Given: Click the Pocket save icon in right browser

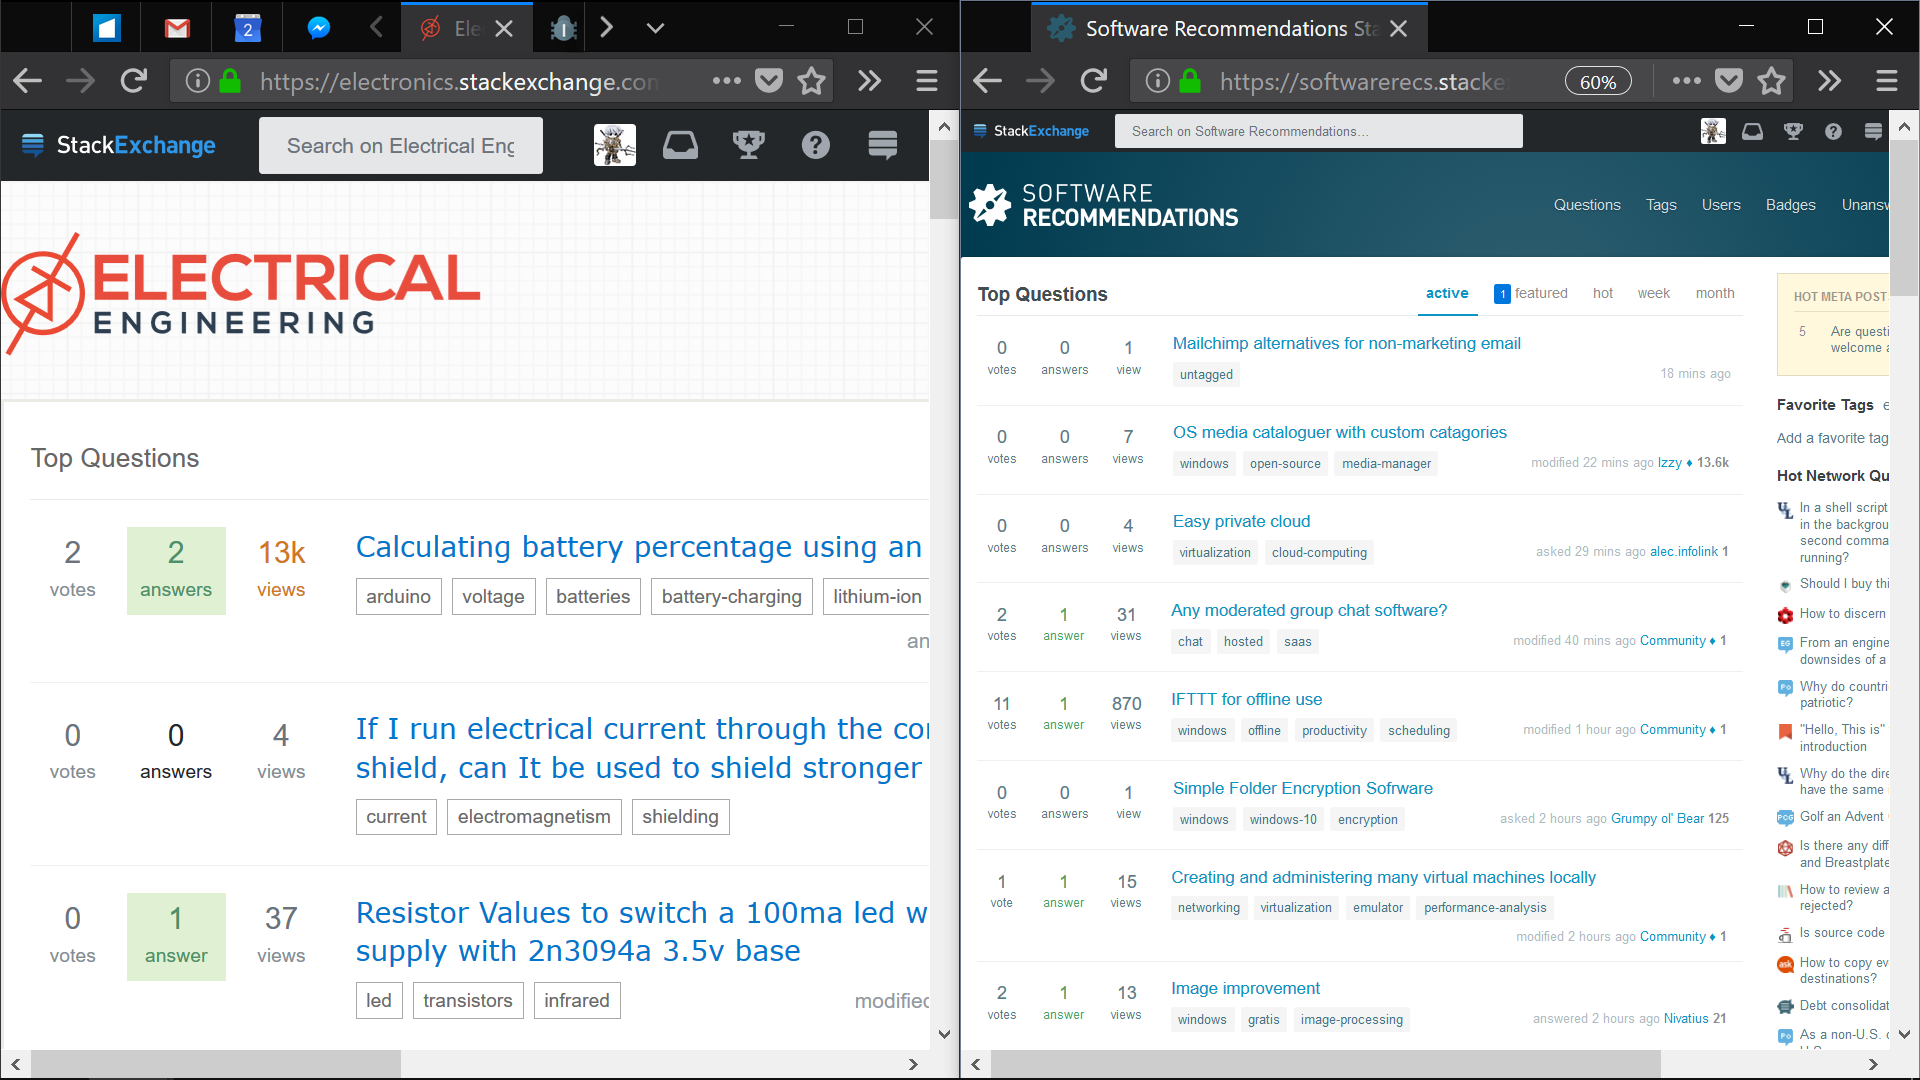Looking at the screenshot, I should pos(1729,81).
